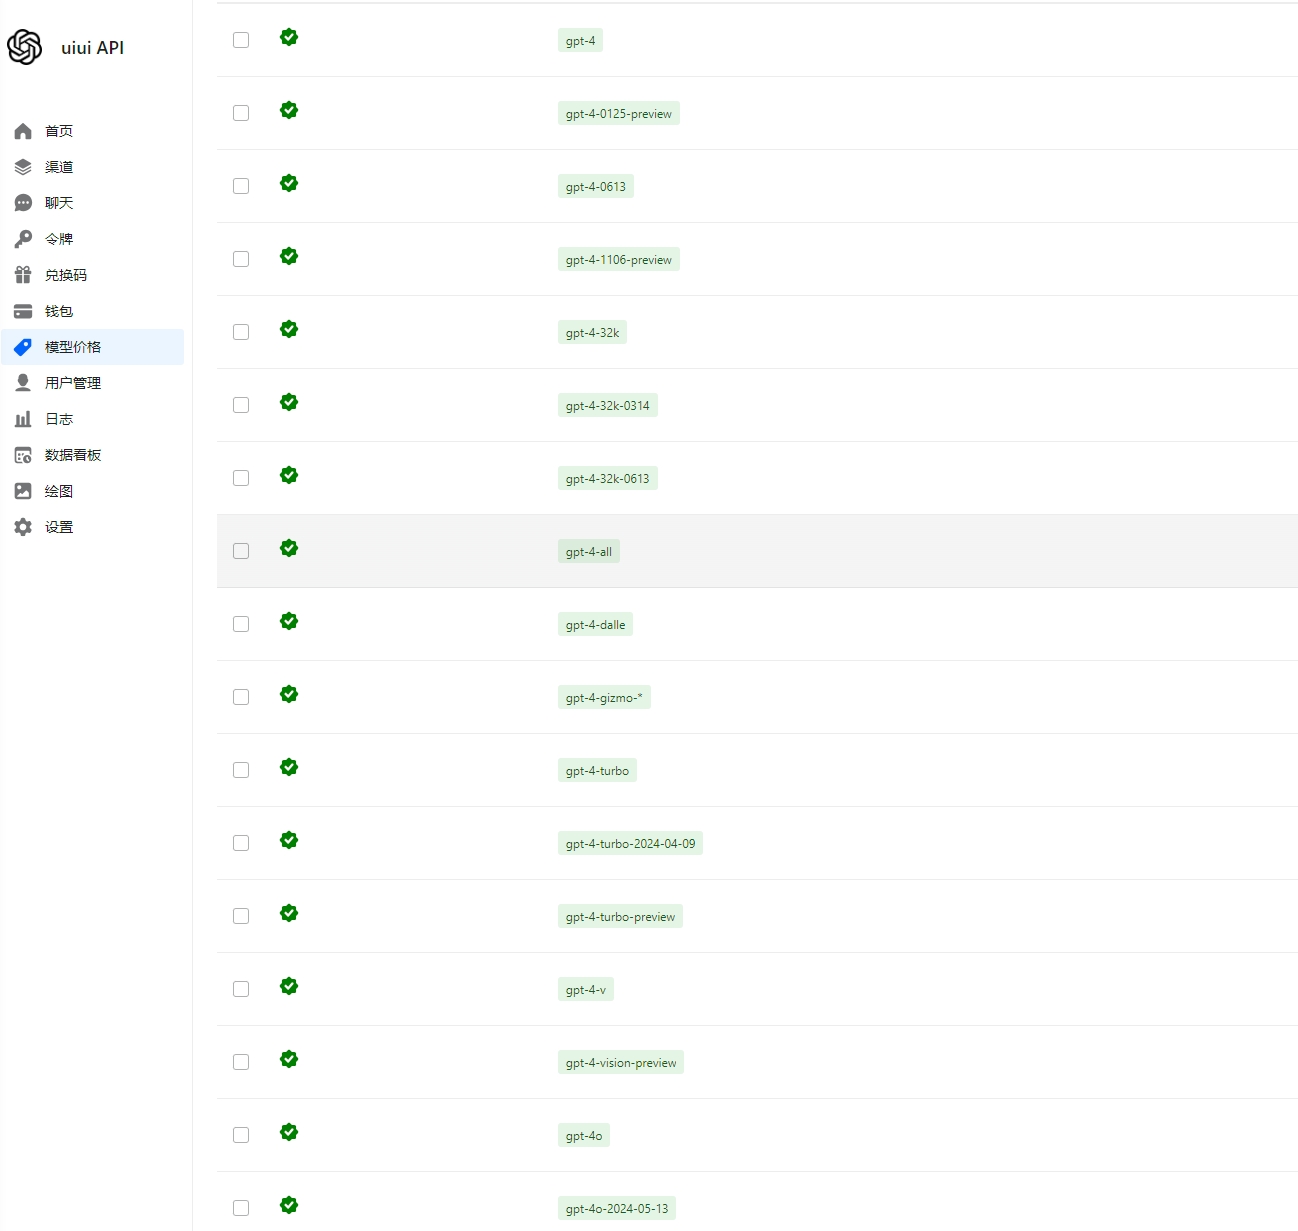
Task: Tick the gpt-4o row checkbox
Action: pos(241,1135)
